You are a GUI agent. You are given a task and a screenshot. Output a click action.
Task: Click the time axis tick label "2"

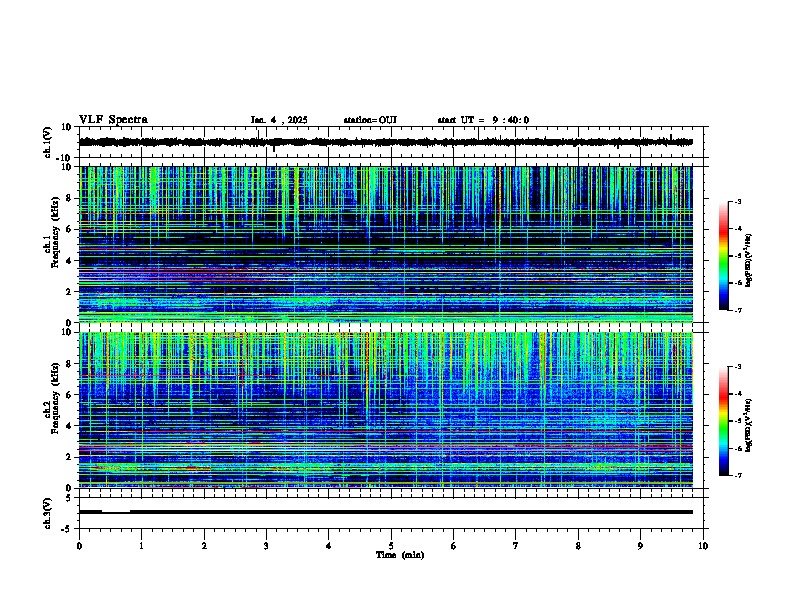coord(204,546)
